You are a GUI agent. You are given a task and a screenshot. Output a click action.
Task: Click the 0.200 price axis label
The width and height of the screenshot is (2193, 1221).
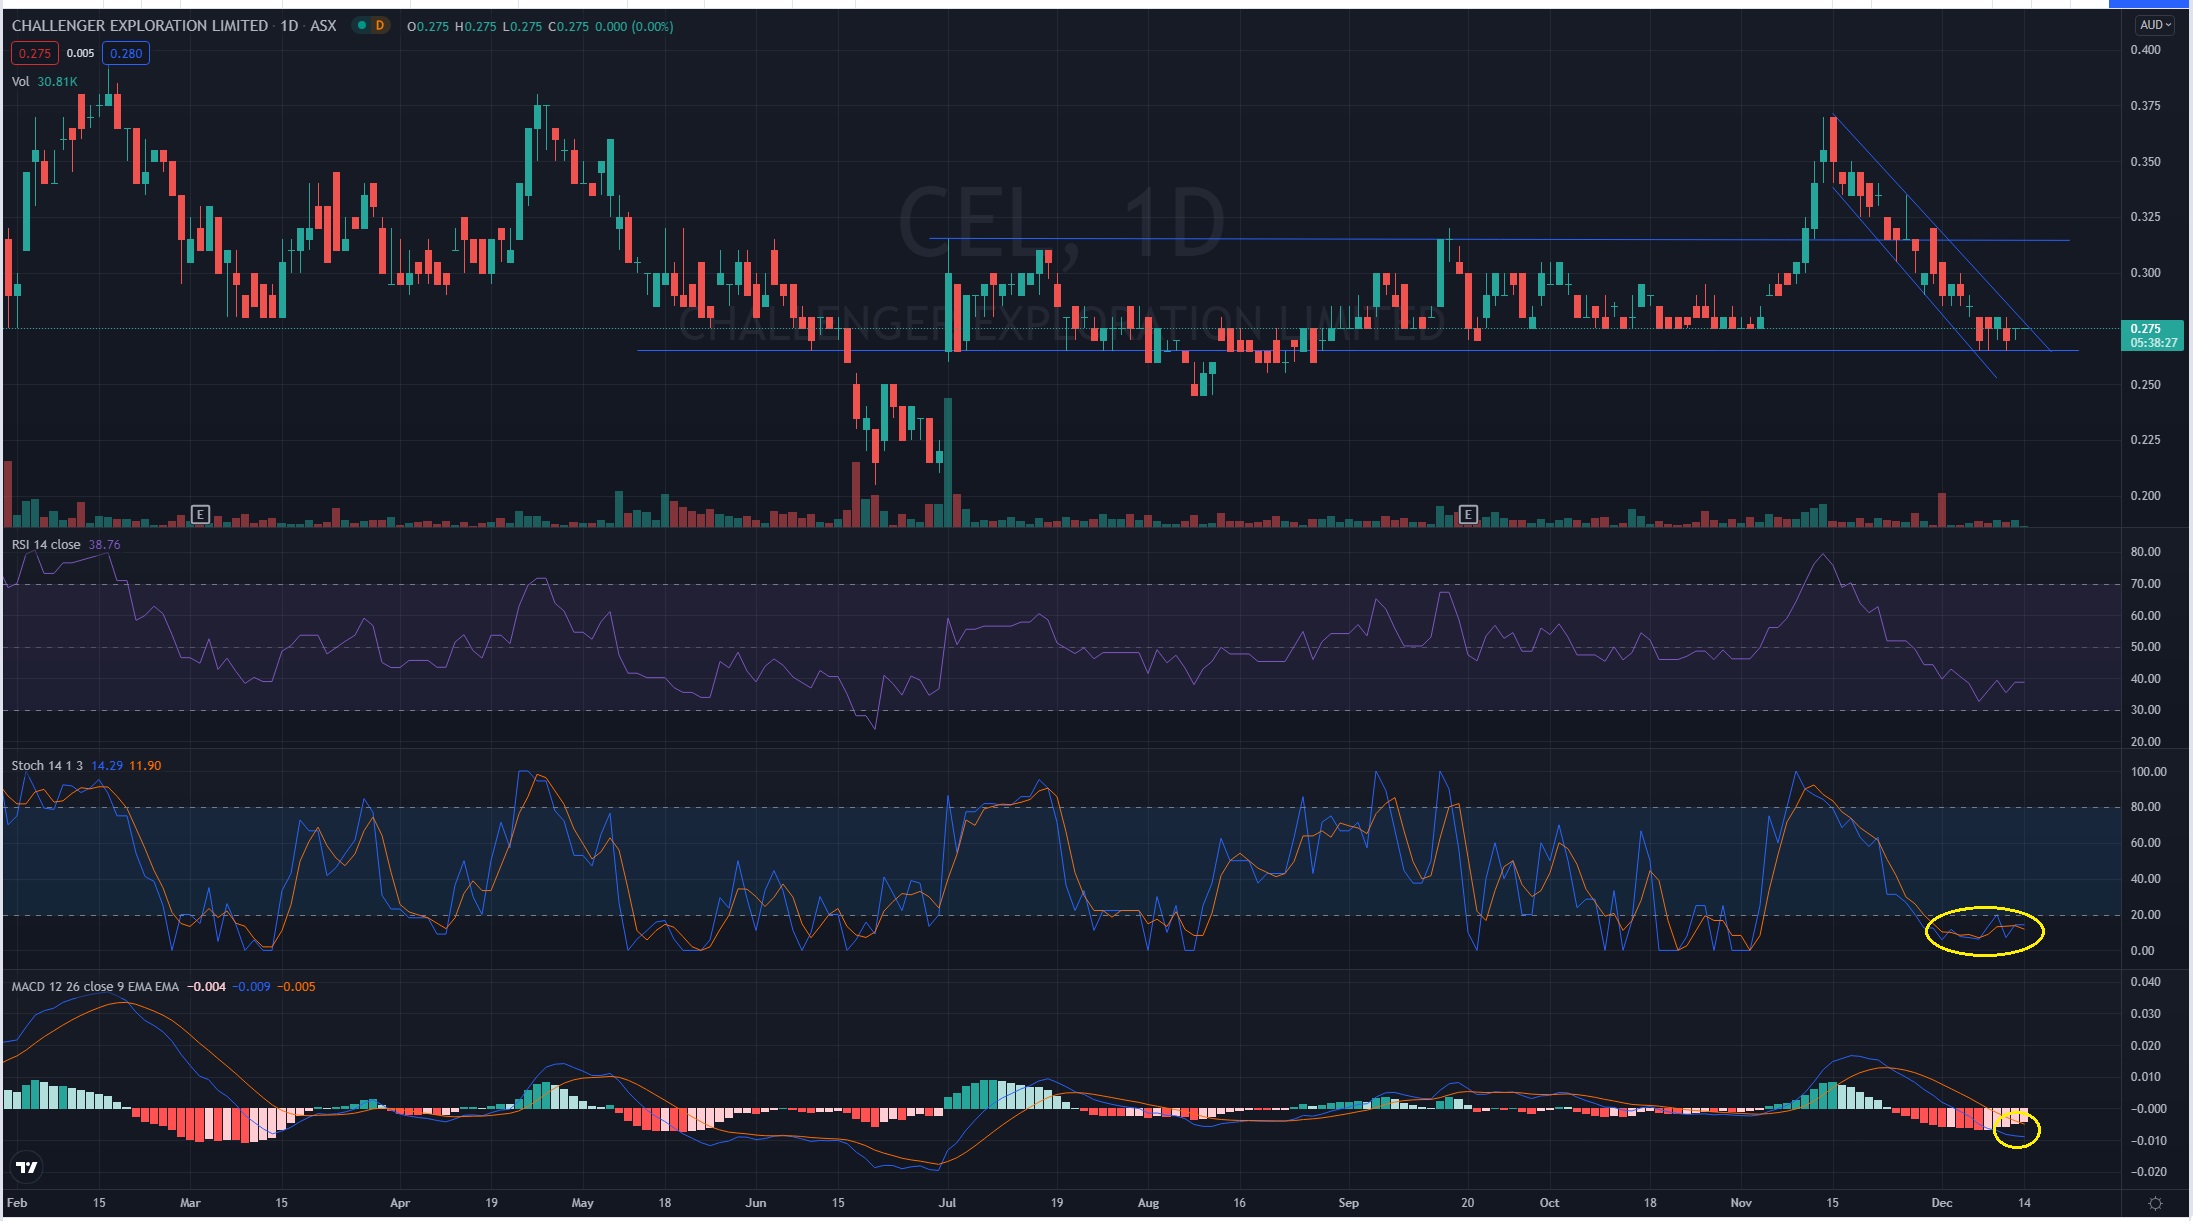coord(2145,496)
